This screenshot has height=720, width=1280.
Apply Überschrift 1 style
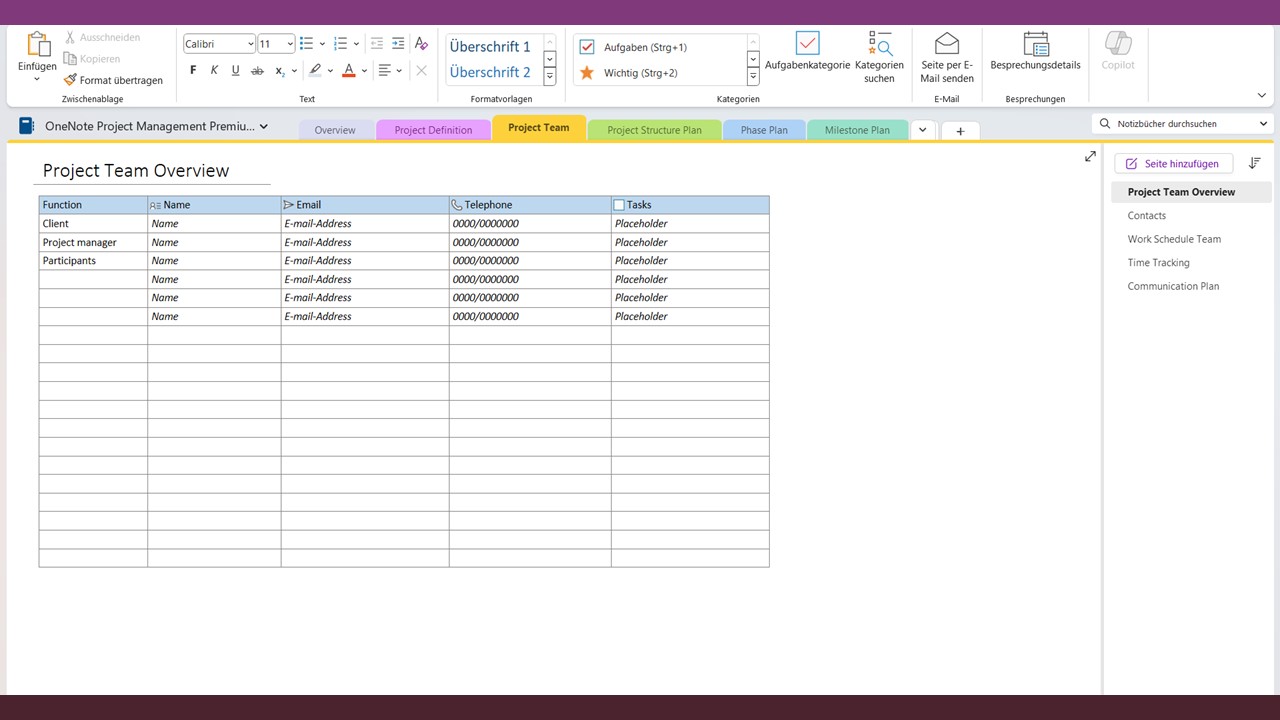(x=490, y=47)
